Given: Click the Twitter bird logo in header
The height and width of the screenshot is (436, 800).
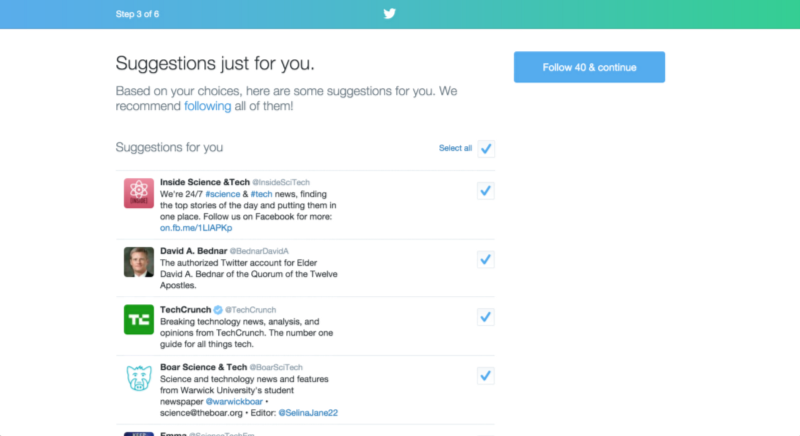Looking at the screenshot, I should (x=389, y=14).
